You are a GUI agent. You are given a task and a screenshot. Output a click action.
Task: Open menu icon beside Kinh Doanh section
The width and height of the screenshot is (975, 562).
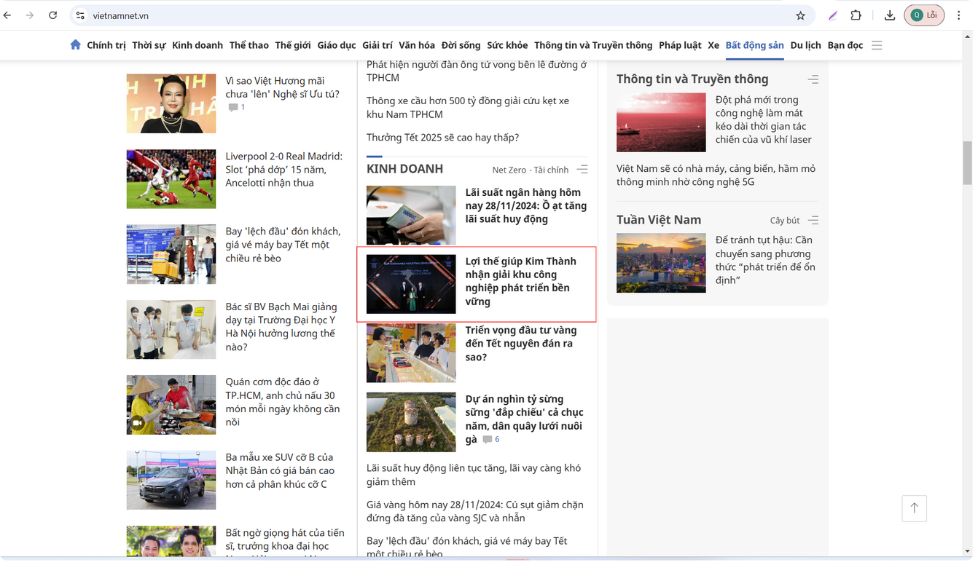point(582,169)
